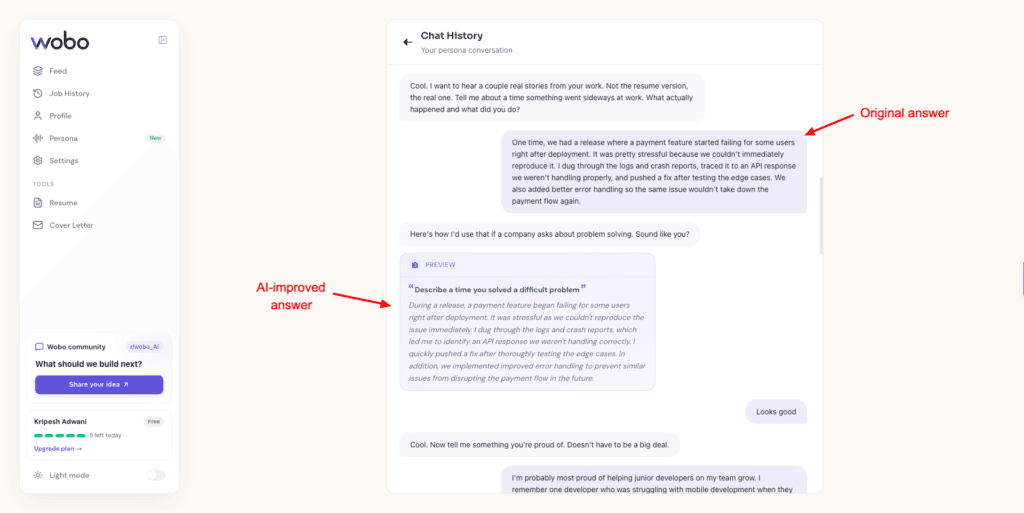Image resolution: width=1024 pixels, height=513 pixels.
Task: Click the Share your idea button
Action: pos(99,384)
